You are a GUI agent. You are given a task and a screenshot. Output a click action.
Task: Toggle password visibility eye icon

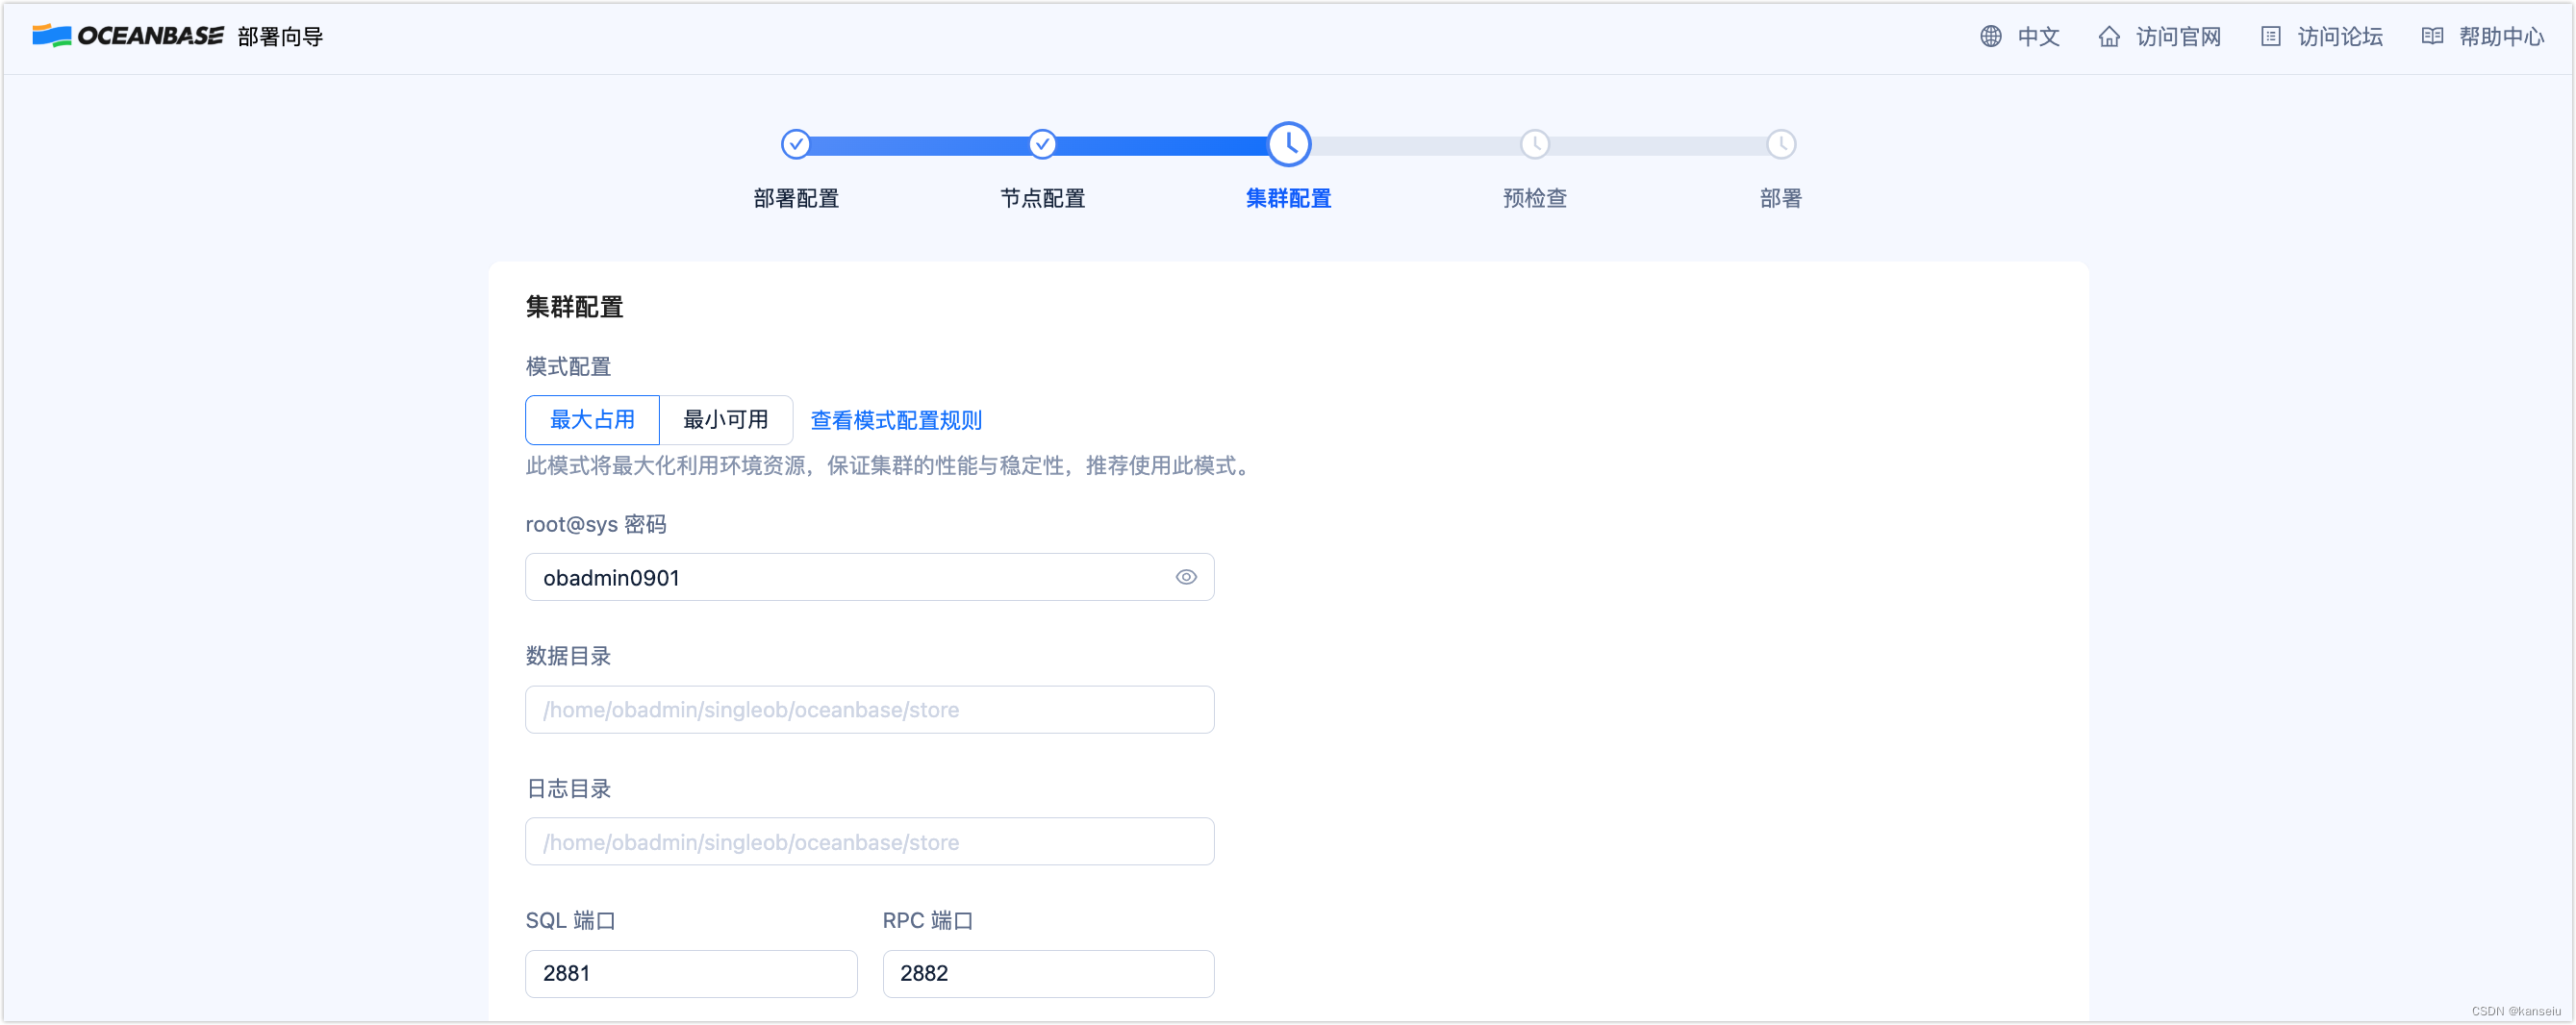tap(1185, 577)
